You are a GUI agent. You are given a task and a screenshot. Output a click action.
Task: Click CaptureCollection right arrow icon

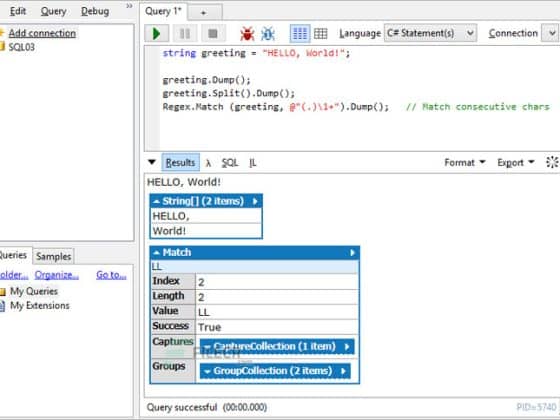click(x=347, y=347)
